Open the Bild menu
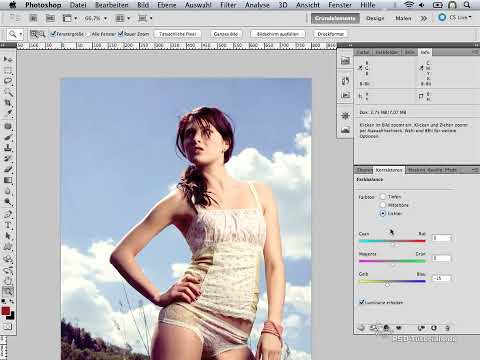The image size is (480, 360). click(143, 5)
